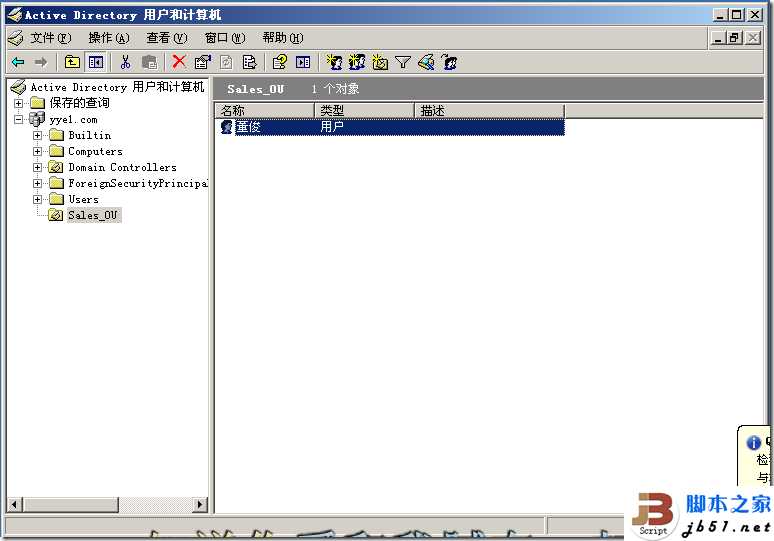Select the Sales_OU organizational unit
This screenshot has width=774, height=541.
coord(93,215)
